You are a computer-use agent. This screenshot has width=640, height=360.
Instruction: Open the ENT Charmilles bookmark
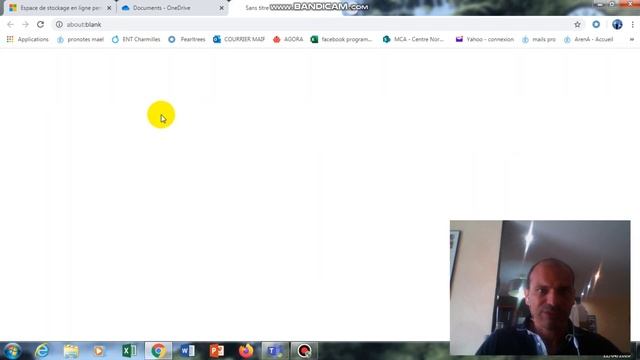pos(136,39)
